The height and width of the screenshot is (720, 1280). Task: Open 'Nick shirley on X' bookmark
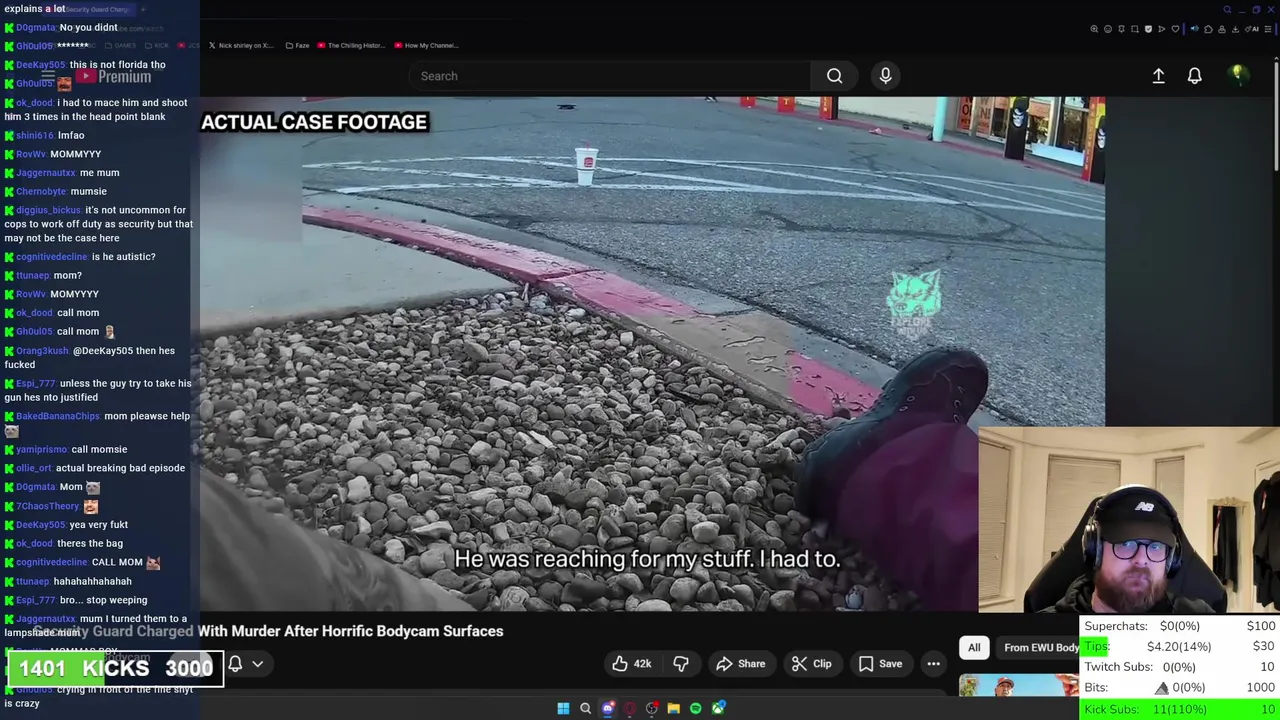click(240, 45)
